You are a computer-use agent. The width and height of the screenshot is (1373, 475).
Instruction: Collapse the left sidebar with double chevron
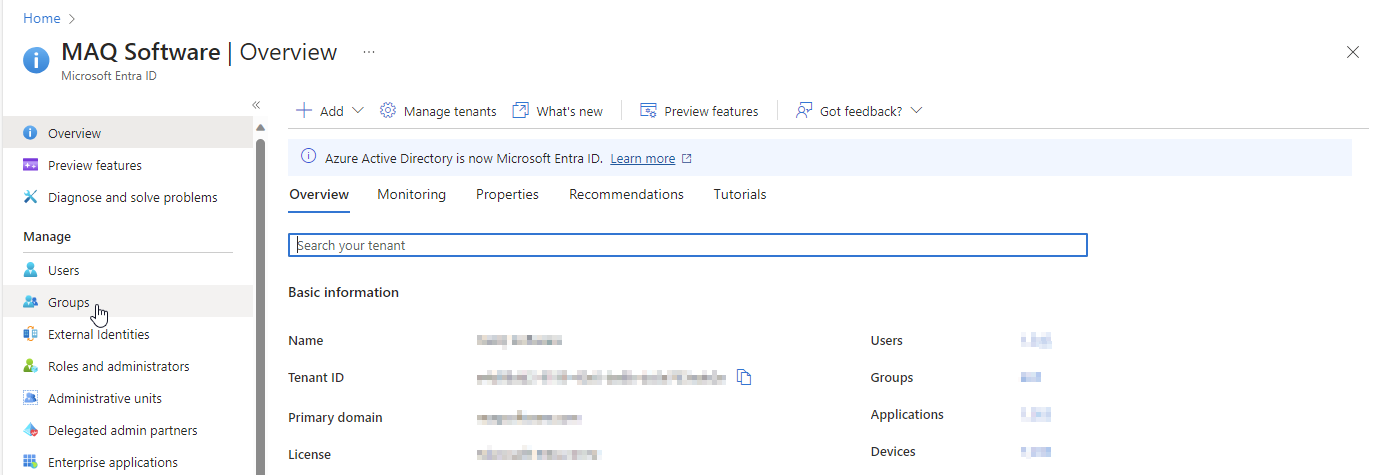pos(256,105)
